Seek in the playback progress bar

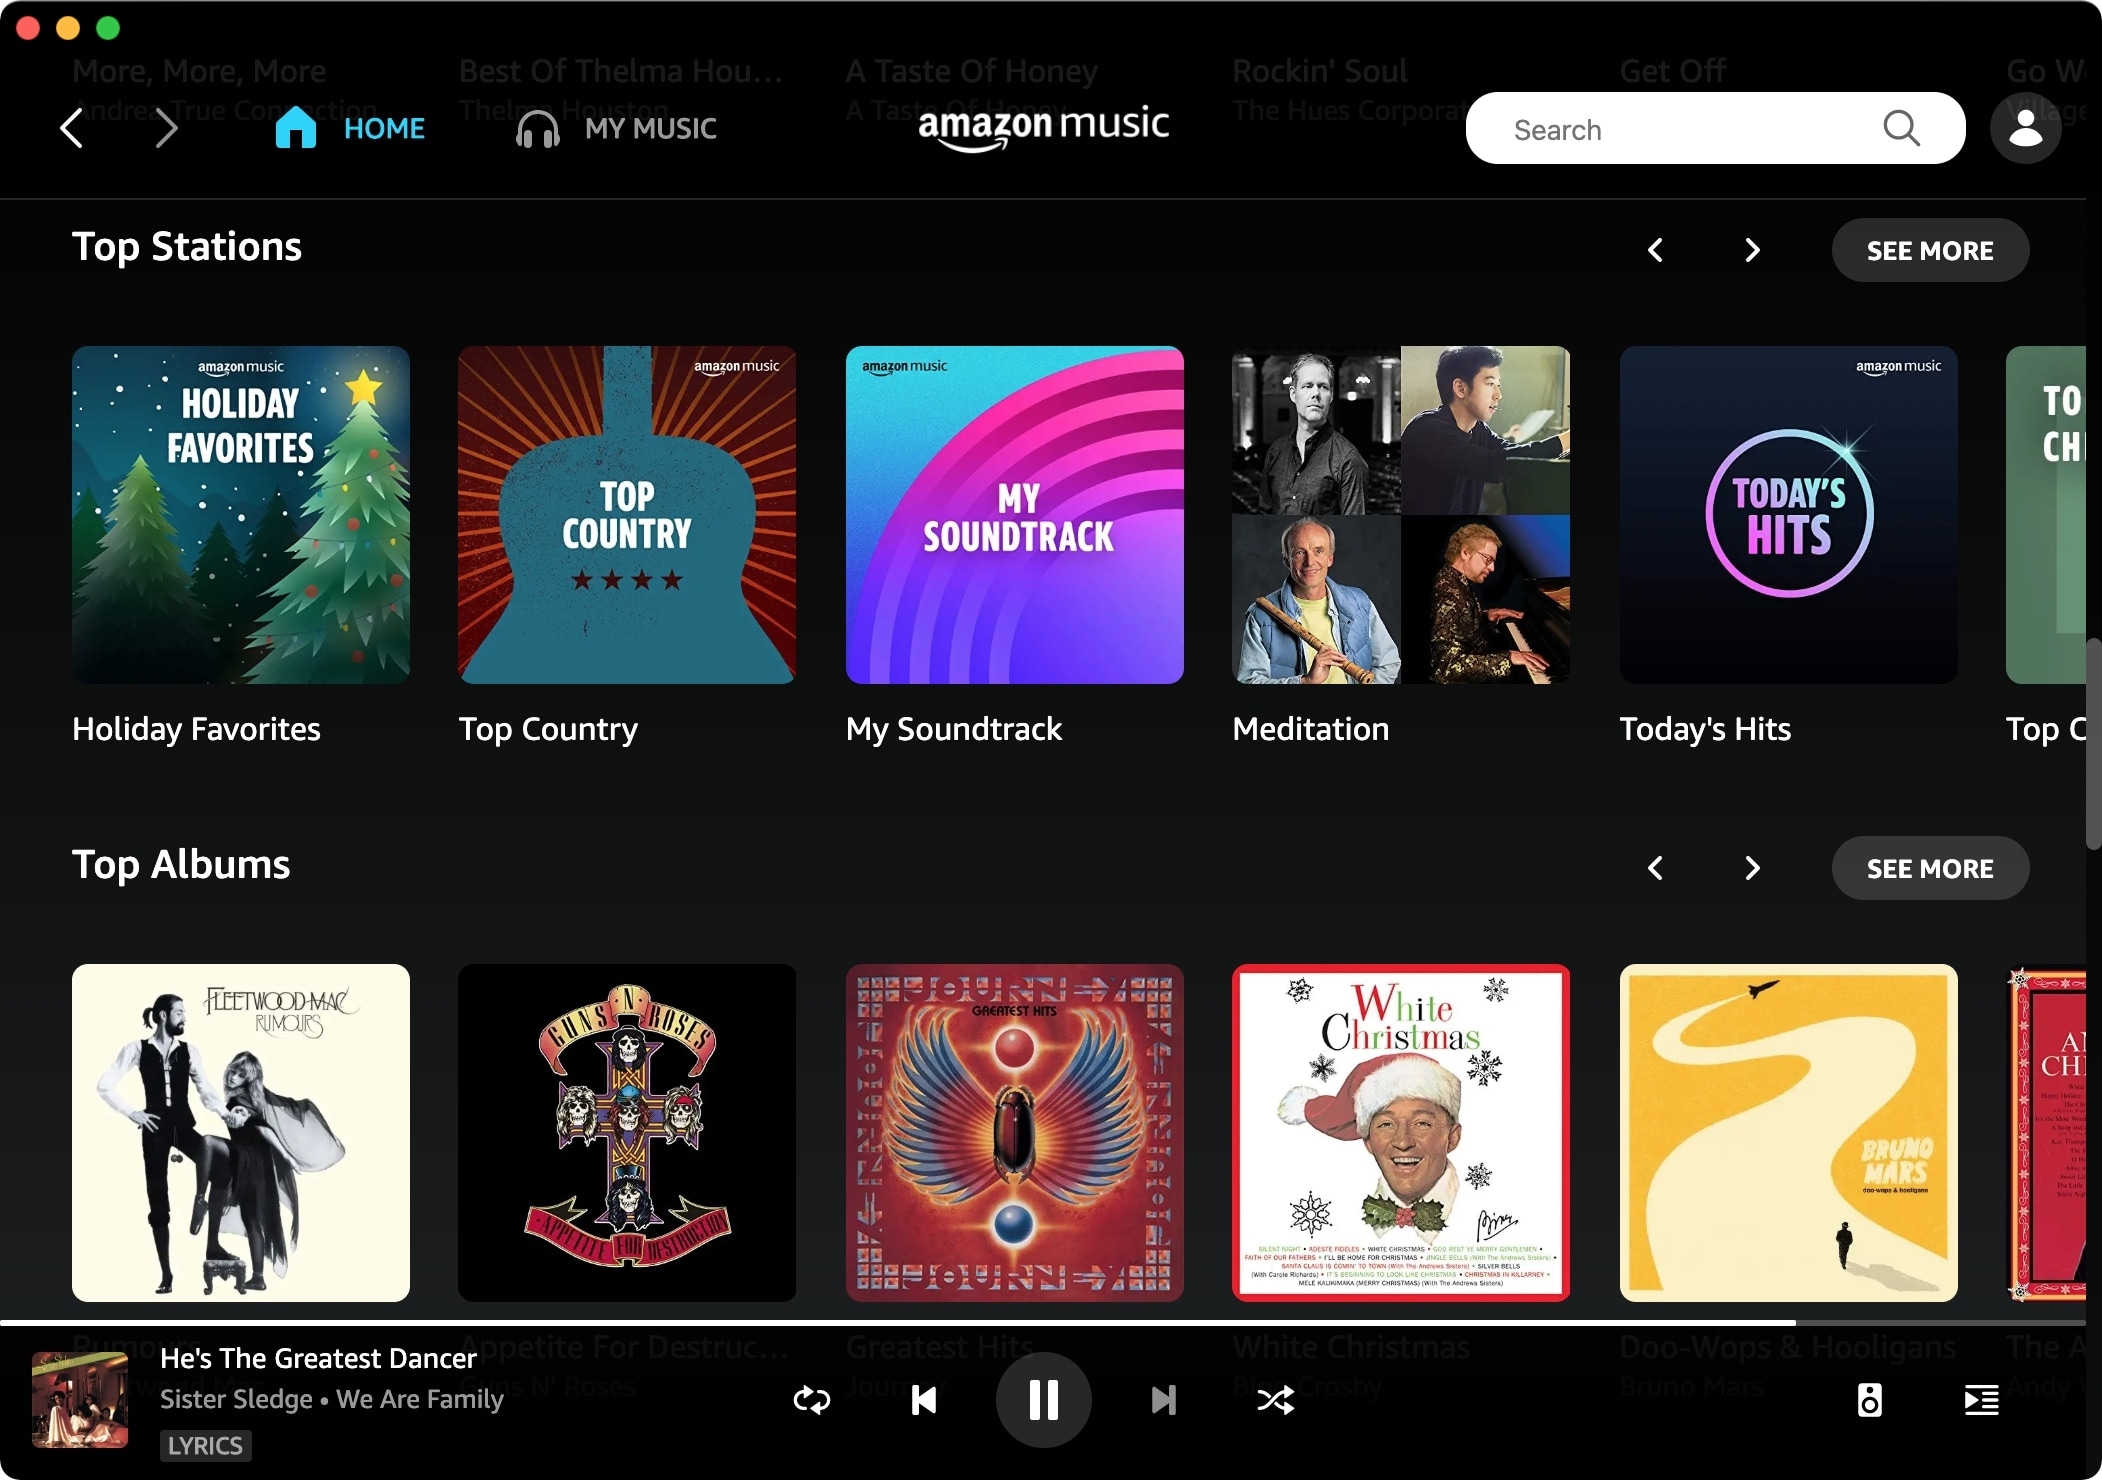[x=1043, y=1322]
